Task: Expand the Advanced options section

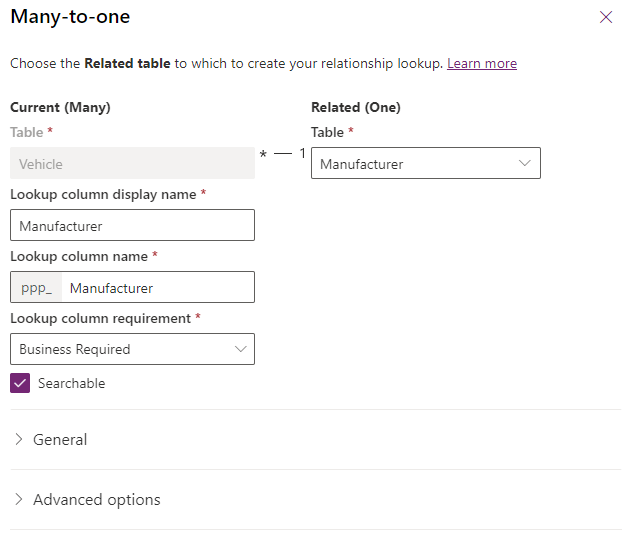Action: click(x=96, y=500)
